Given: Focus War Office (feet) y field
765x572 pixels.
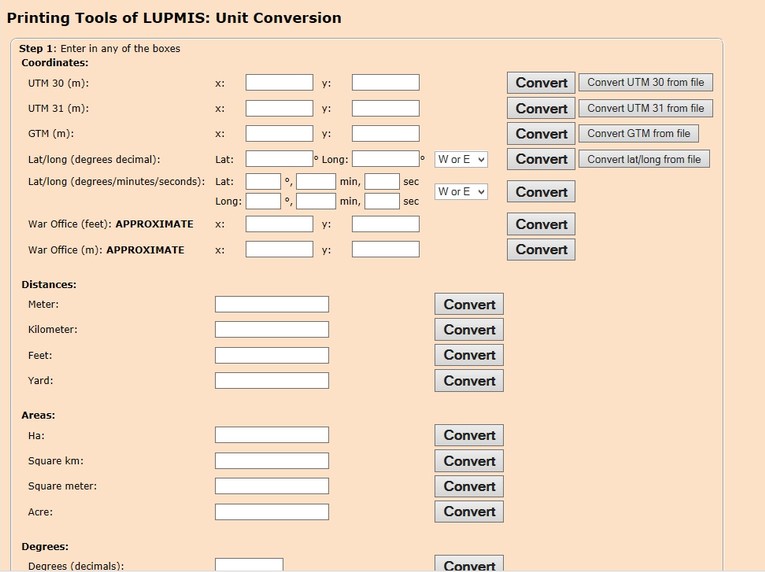Looking at the screenshot, I should [x=385, y=224].
